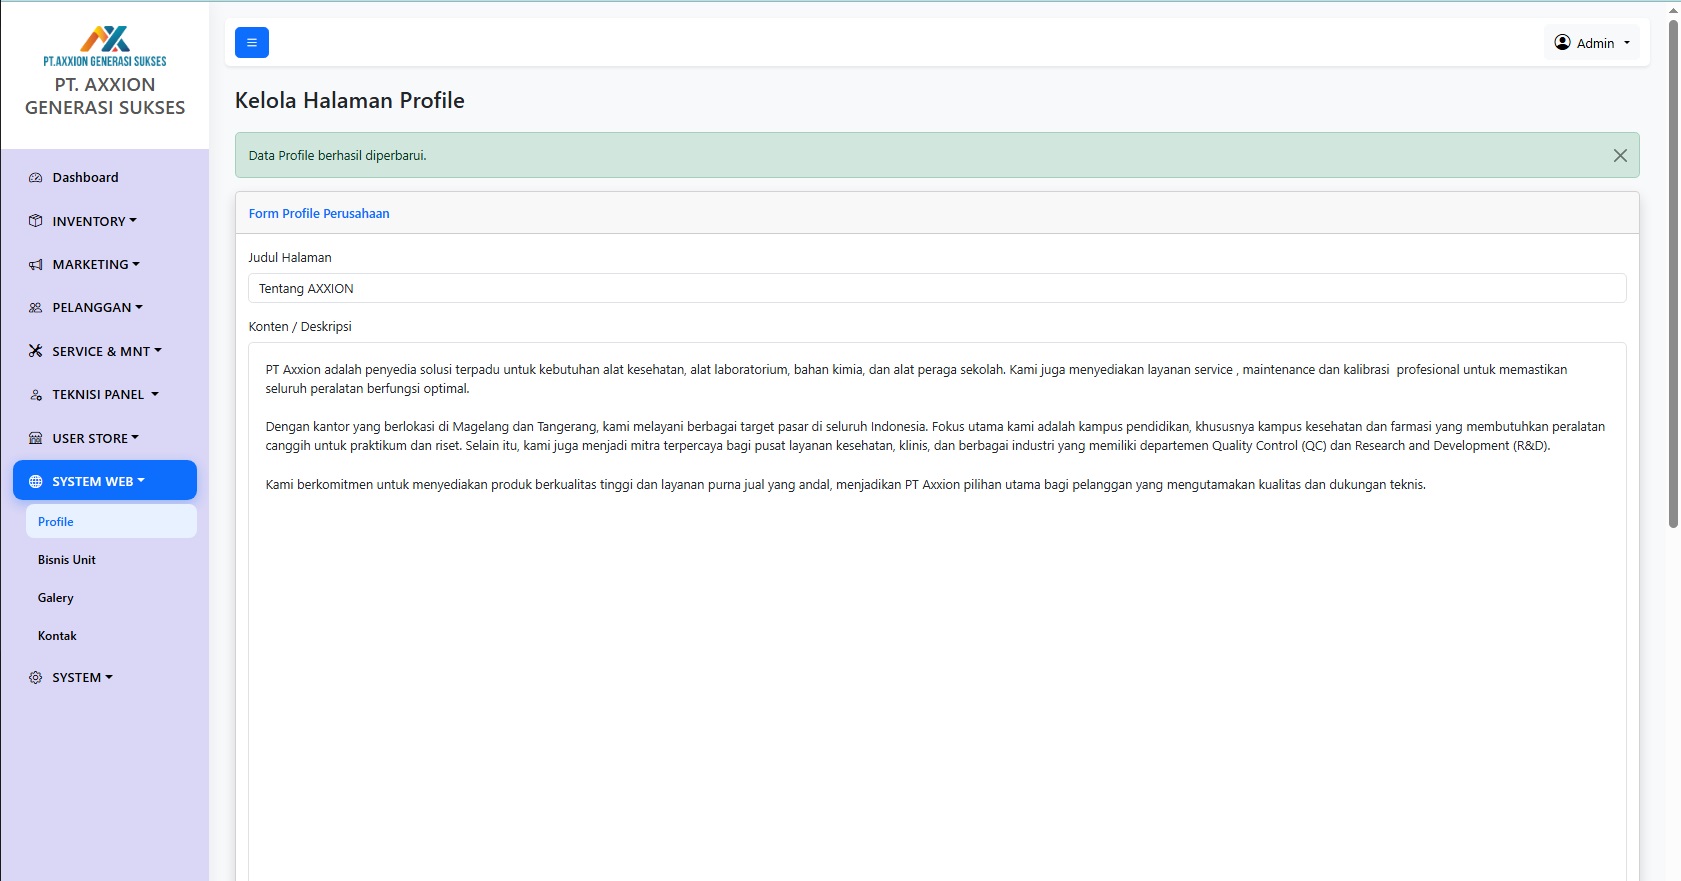Click the 'Konten / Deskripsi' field label
The height and width of the screenshot is (881, 1681).
click(300, 326)
